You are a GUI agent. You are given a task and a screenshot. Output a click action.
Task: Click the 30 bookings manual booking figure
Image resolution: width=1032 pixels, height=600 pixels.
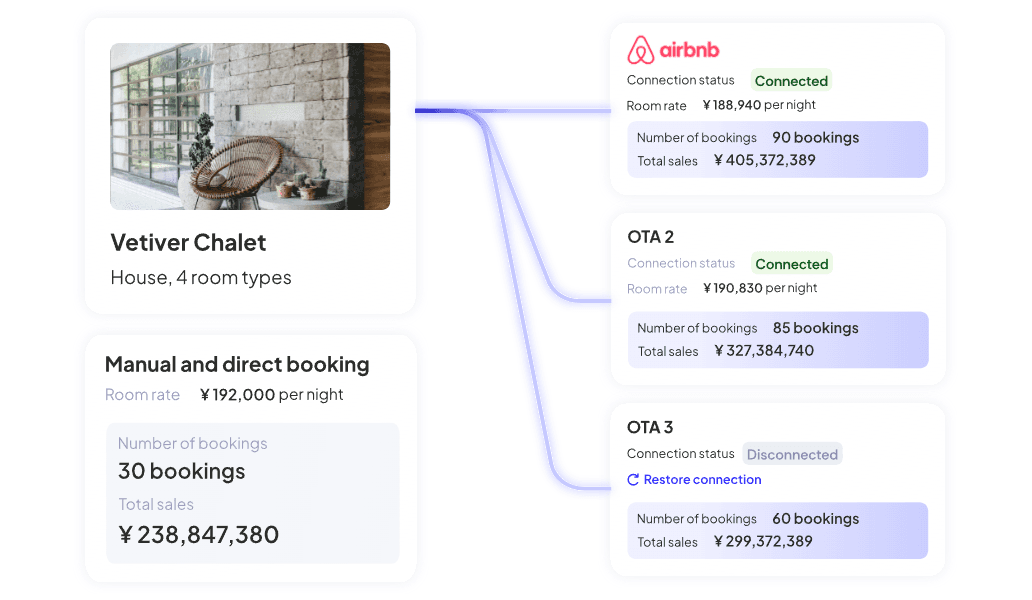pyautogui.click(x=182, y=472)
